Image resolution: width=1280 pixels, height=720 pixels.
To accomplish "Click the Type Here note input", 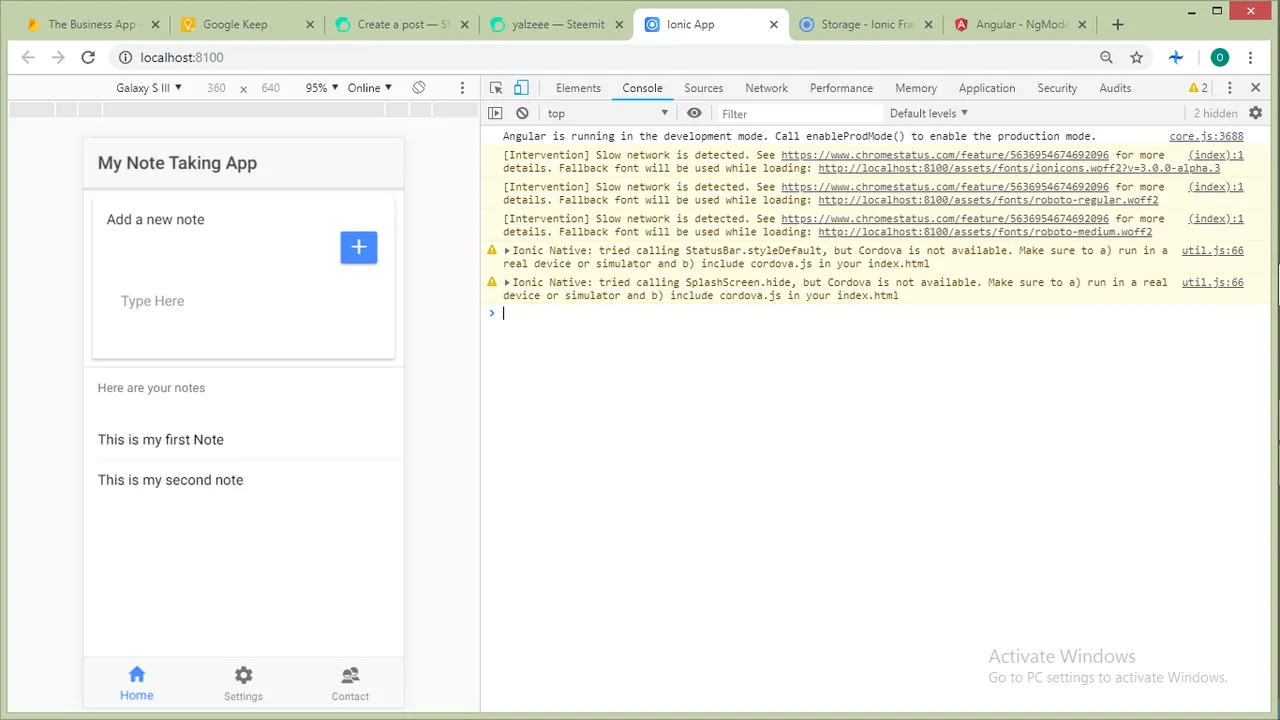I will click(243, 301).
